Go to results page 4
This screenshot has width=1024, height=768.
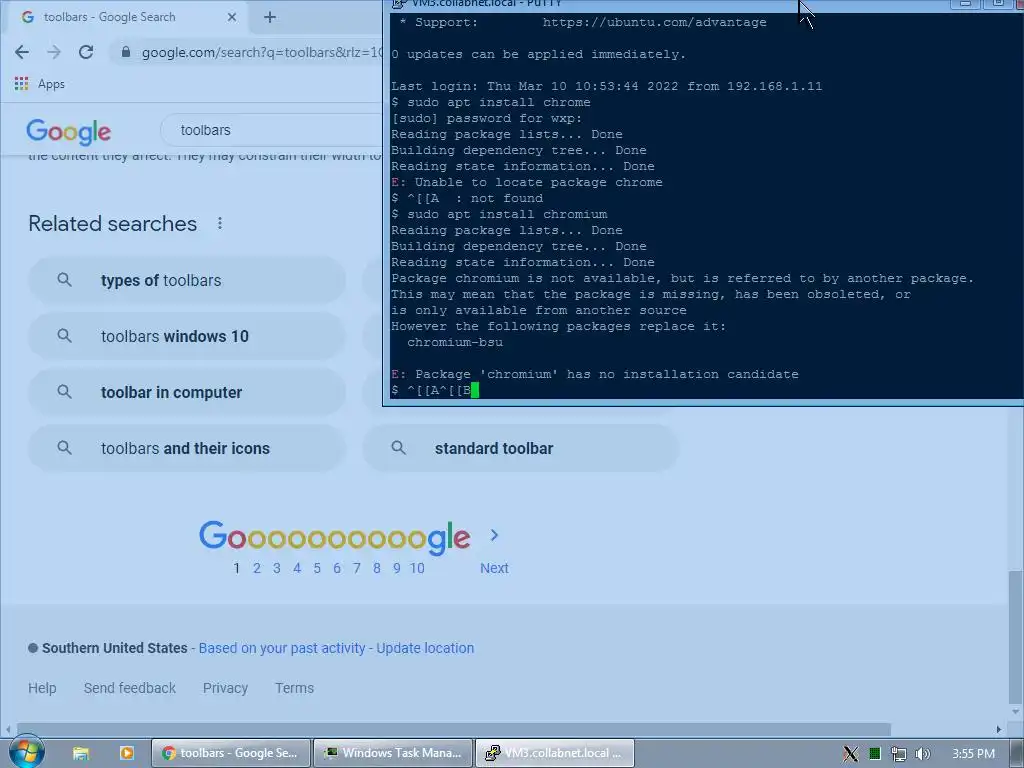(x=297, y=568)
